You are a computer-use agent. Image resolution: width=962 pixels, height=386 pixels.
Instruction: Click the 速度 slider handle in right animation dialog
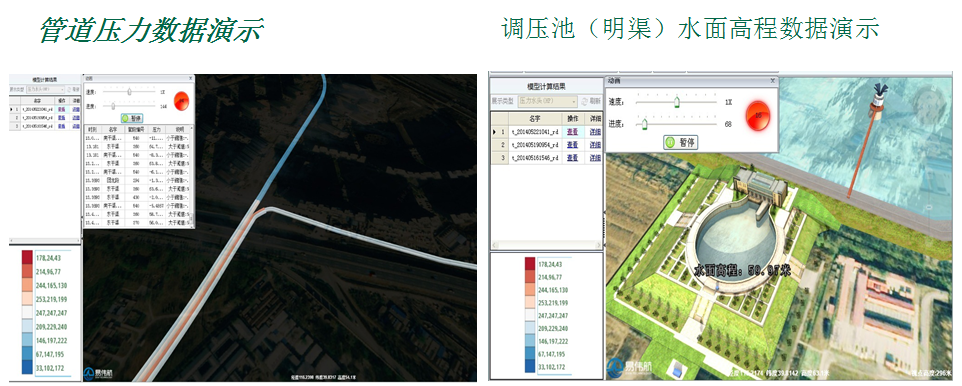677,102
